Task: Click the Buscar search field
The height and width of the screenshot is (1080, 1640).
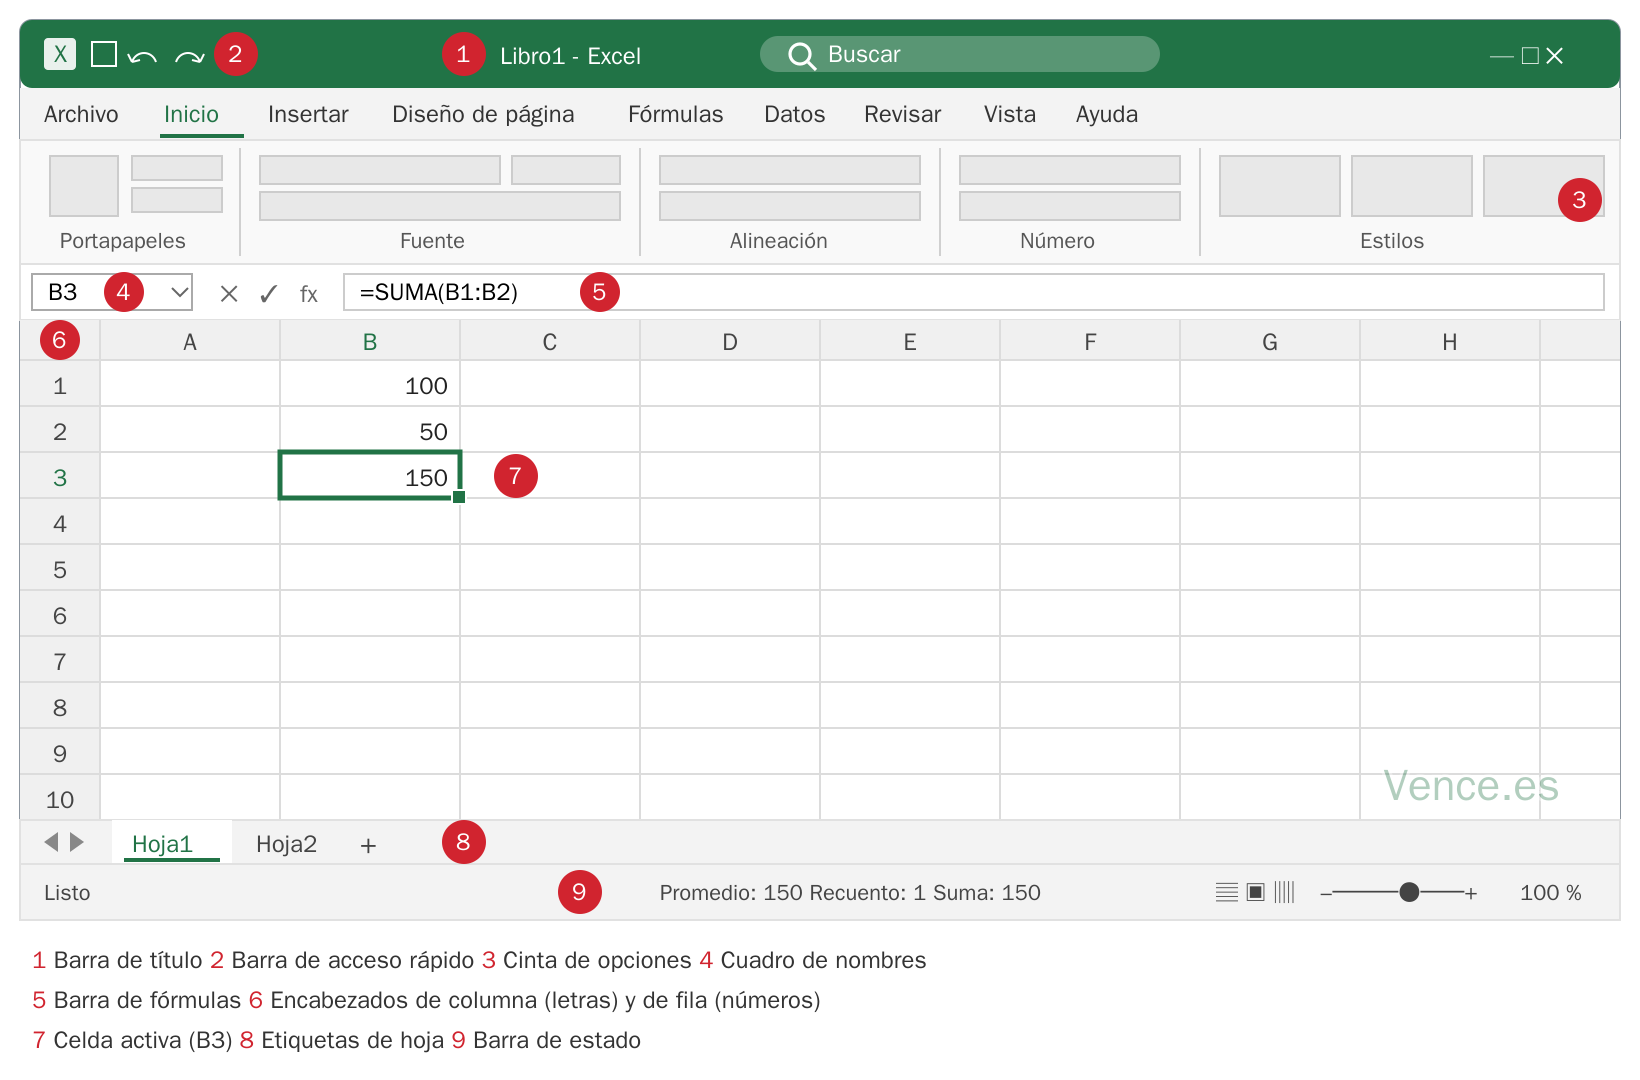Action: 960,54
